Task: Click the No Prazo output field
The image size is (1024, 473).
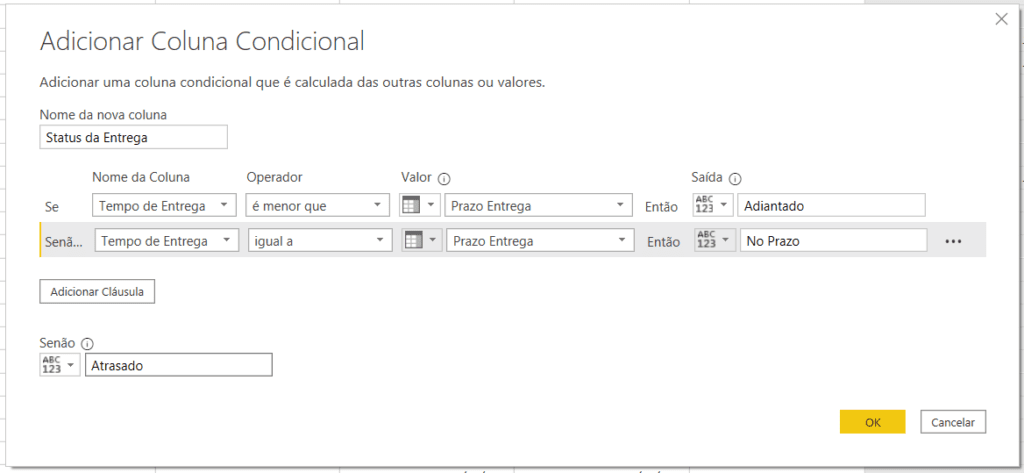Action: pyautogui.click(x=834, y=241)
